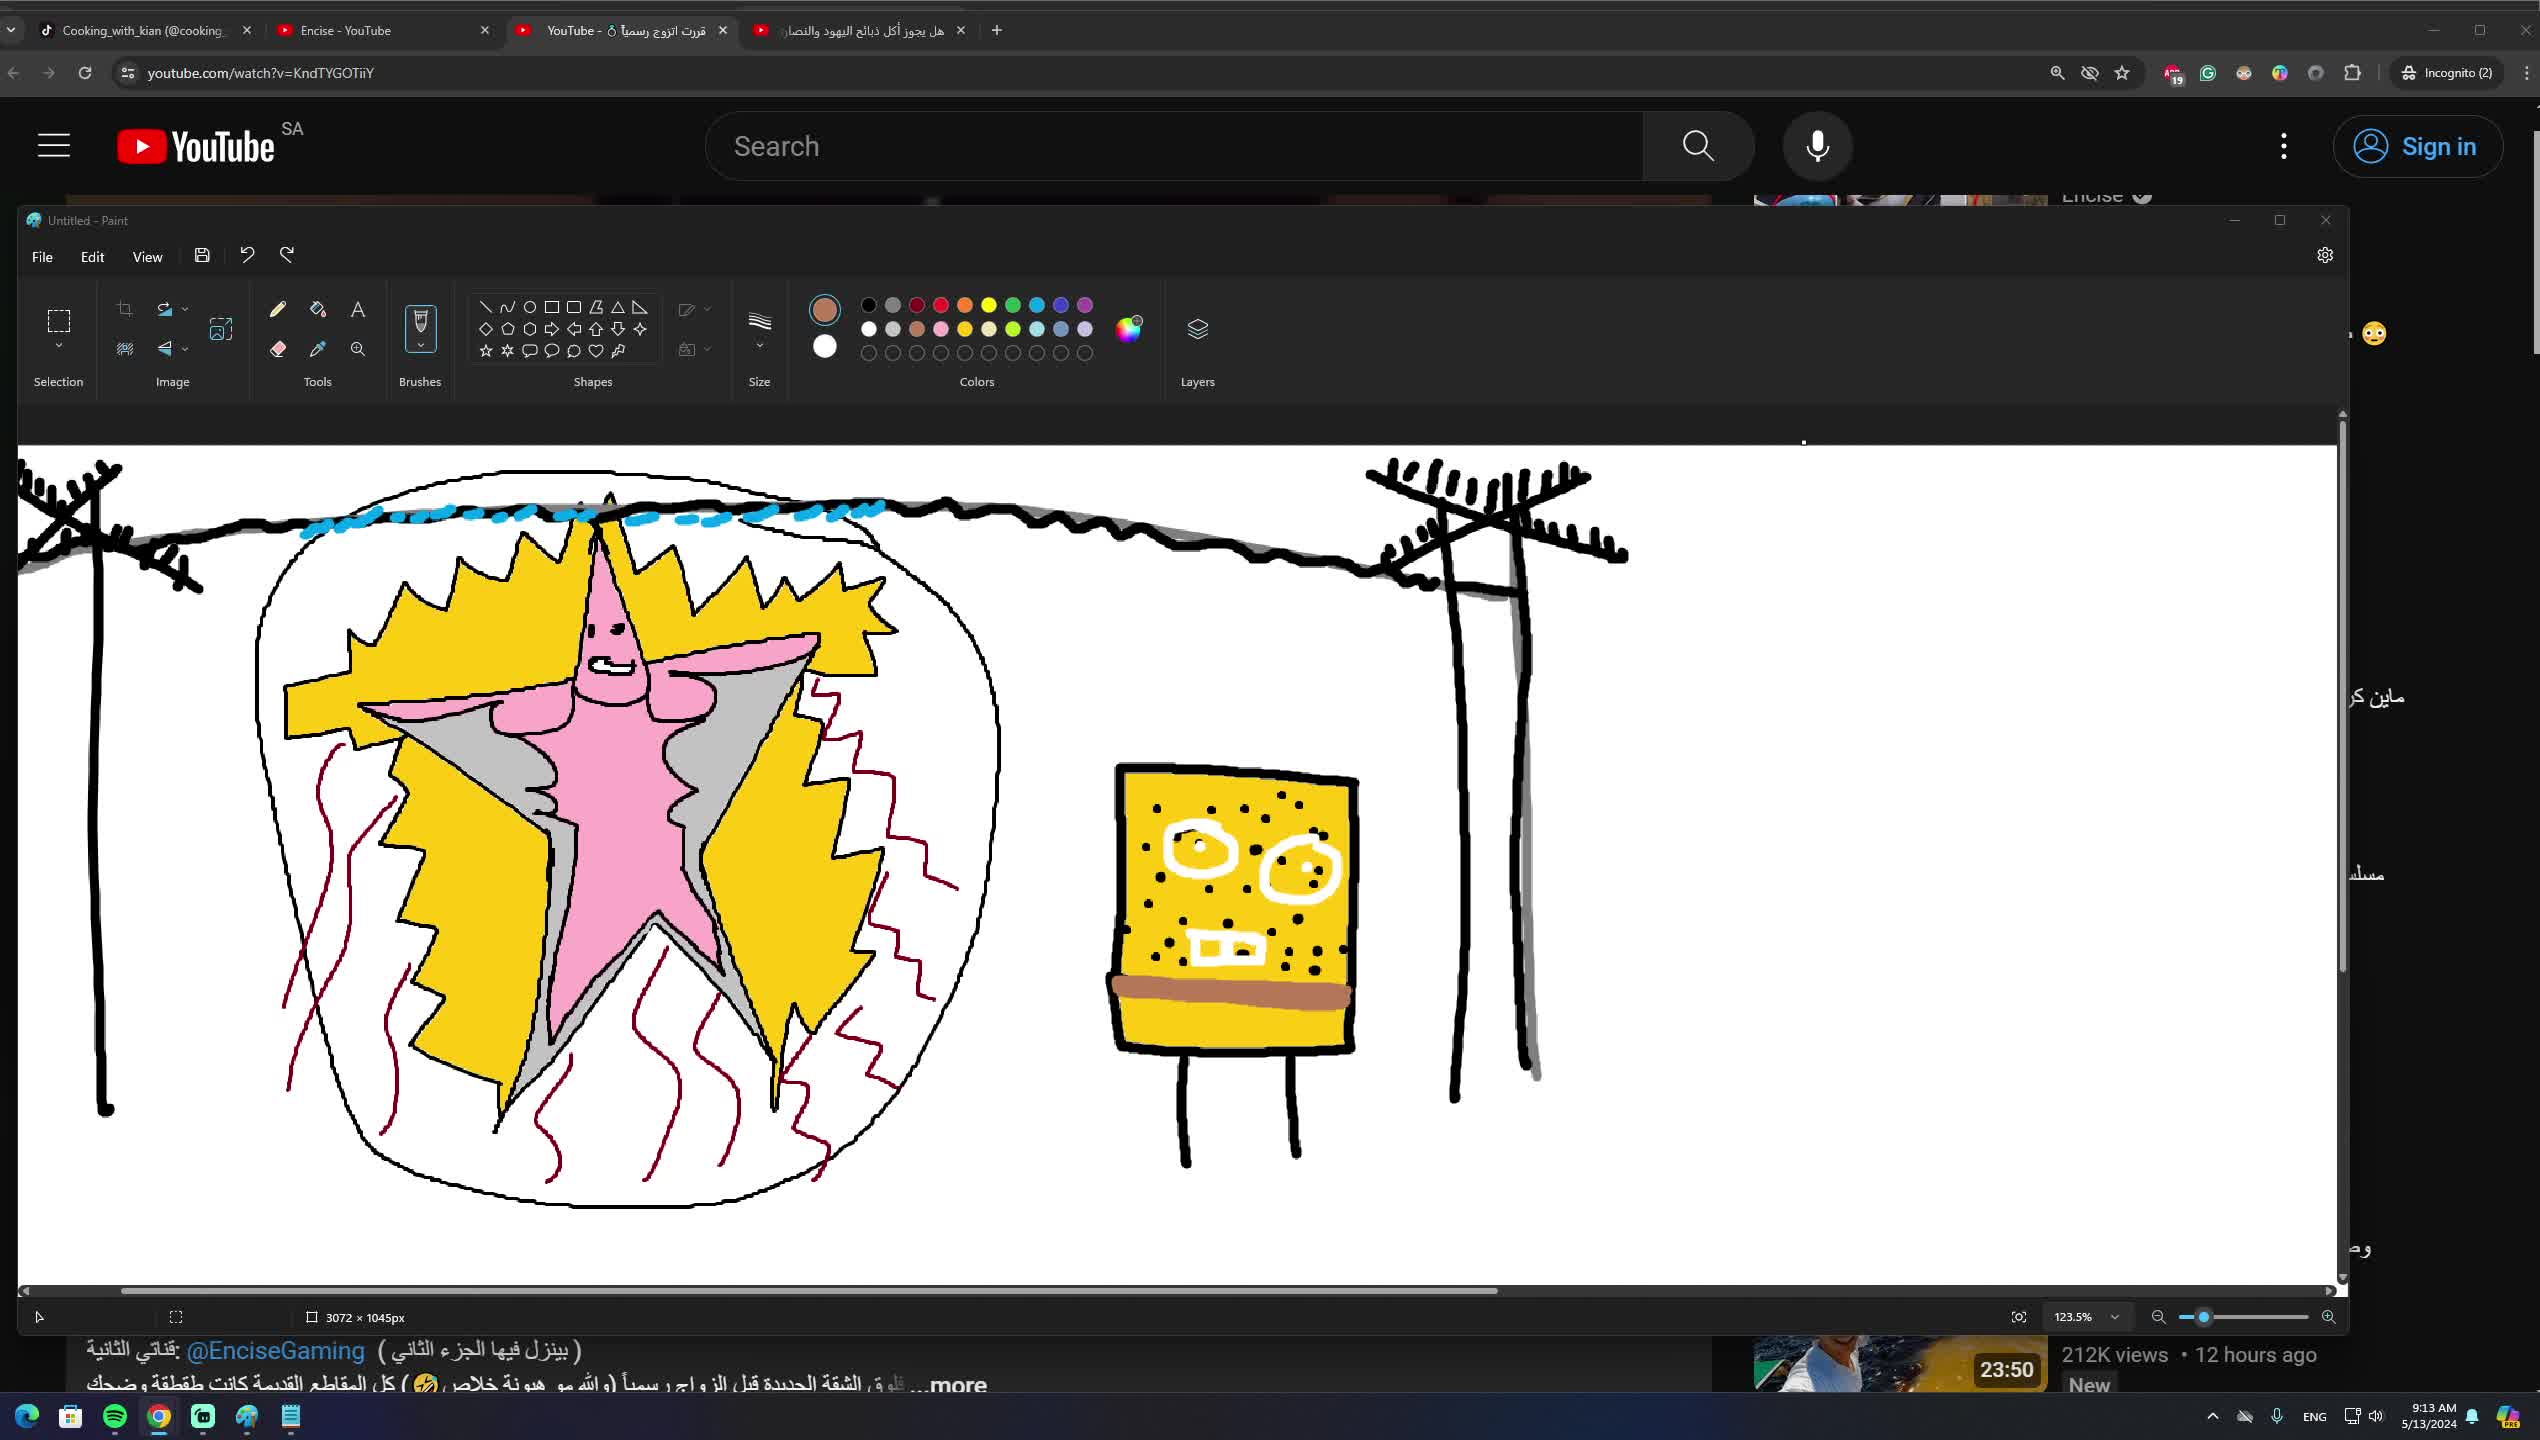Pick the turquoise palette color

point(1037,305)
